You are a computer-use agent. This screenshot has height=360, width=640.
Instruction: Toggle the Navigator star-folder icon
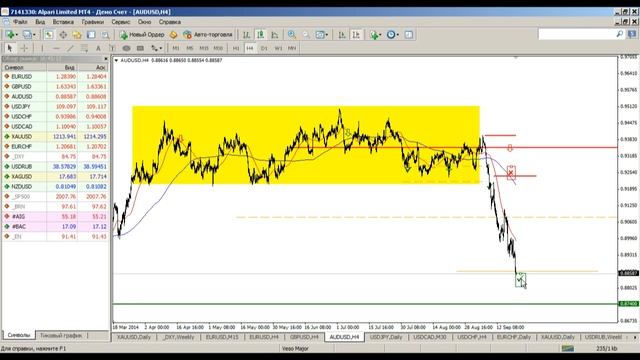click(x=77, y=35)
